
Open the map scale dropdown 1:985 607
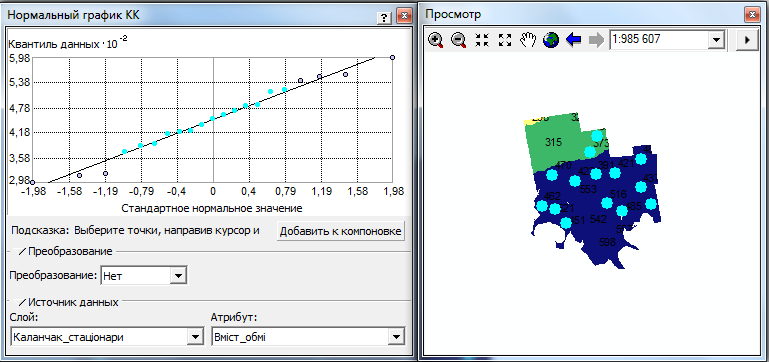point(717,40)
